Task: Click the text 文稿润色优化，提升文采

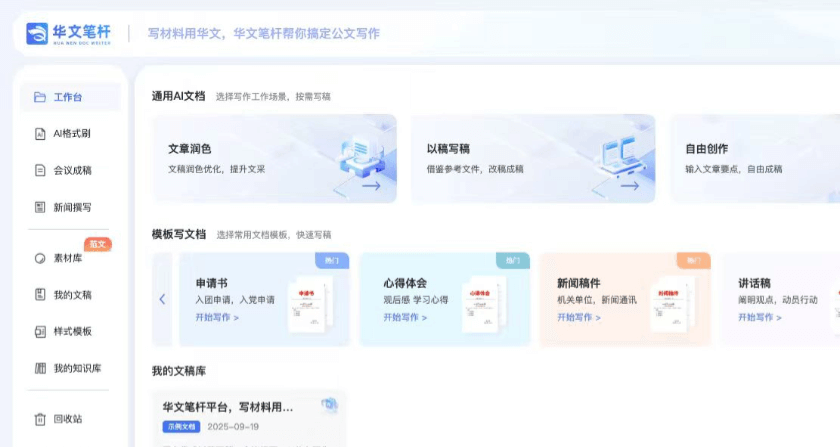Action: [216, 169]
